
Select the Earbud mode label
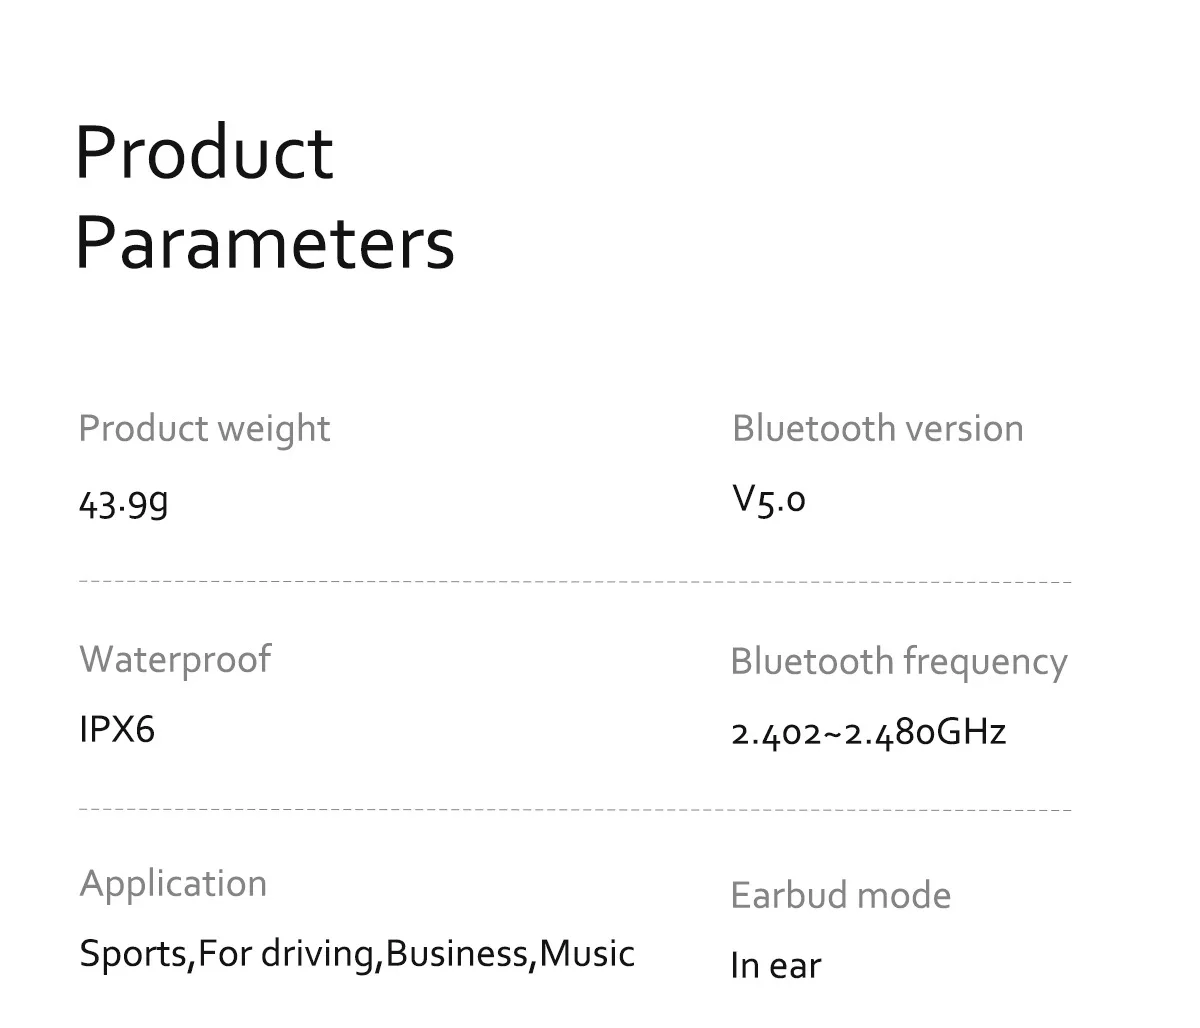click(841, 895)
